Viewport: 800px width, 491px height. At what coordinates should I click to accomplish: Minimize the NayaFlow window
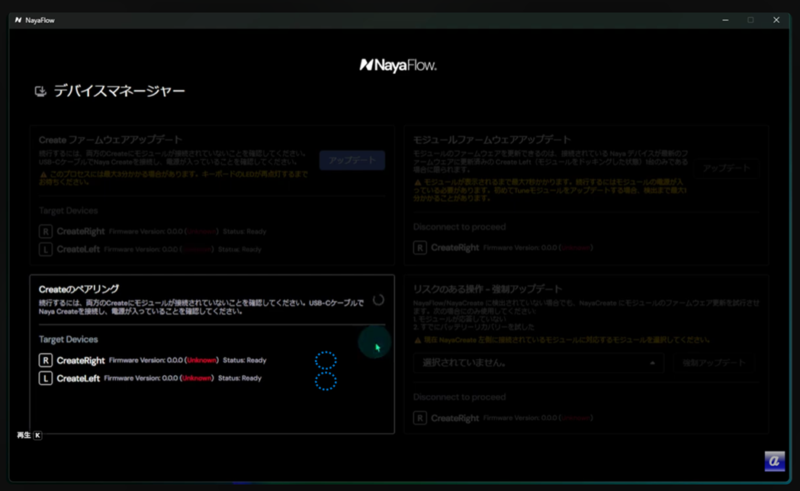point(726,20)
